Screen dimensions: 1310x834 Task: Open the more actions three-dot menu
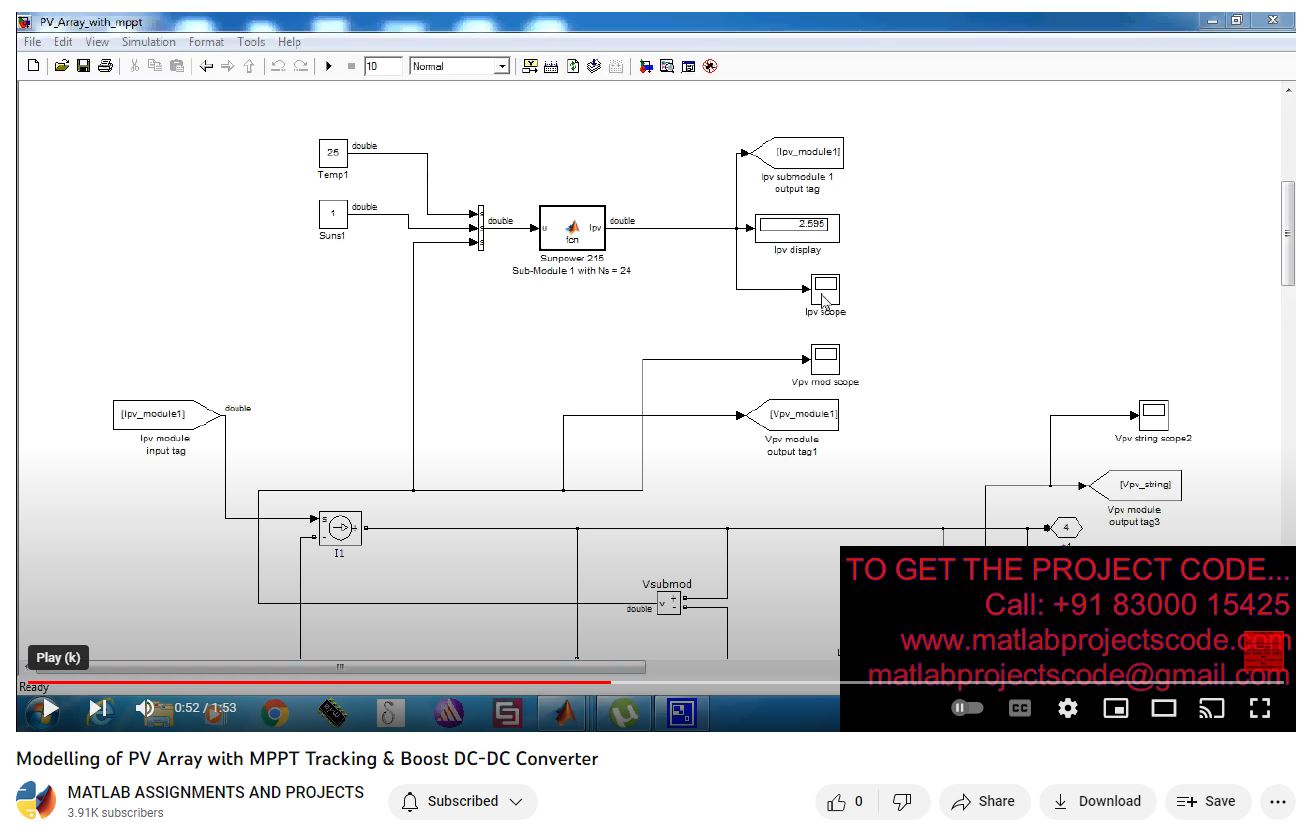pos(1277,801)
